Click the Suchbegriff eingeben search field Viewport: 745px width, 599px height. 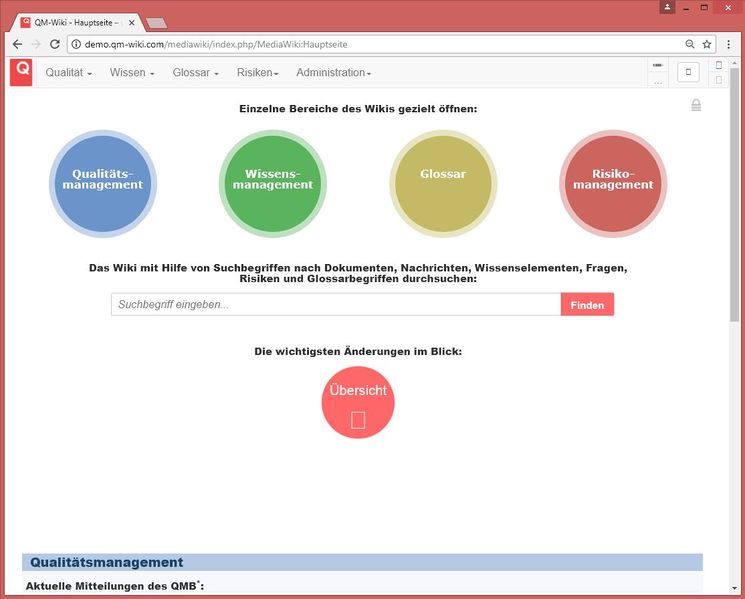pyautogui.click(x=335, y=304)
